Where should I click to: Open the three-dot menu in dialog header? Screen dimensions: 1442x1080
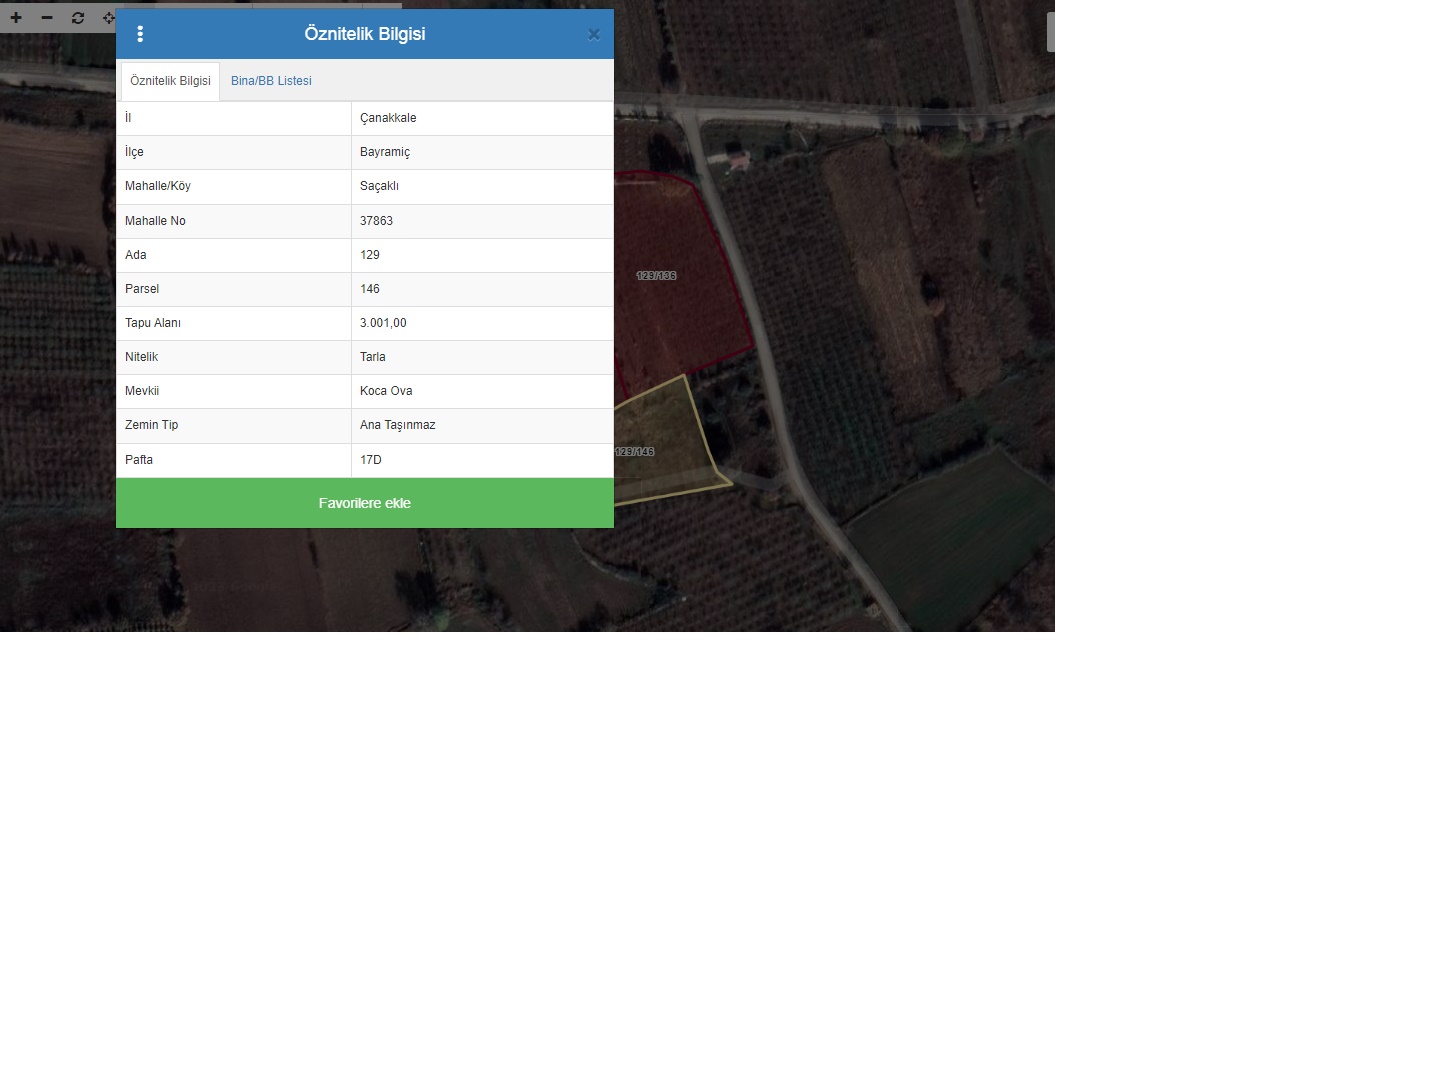coord(140,34)
